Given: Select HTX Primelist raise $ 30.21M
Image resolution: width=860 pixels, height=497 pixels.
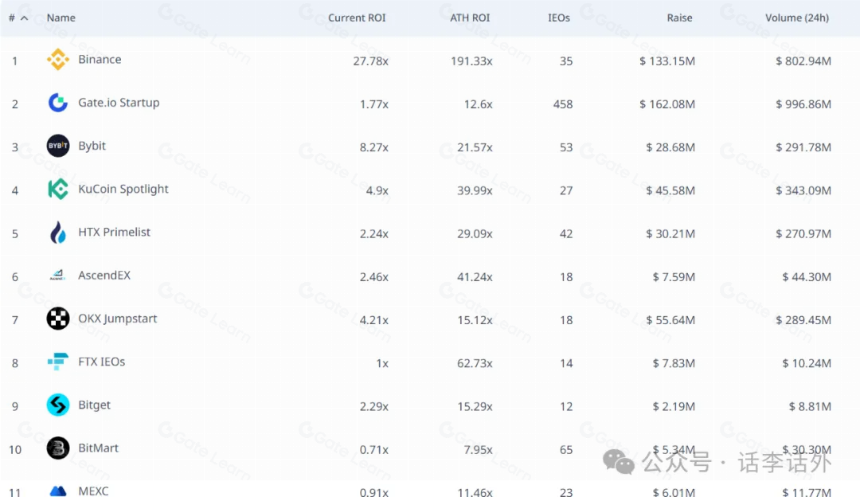Looking at the screenshot, I should pos(670,234).
